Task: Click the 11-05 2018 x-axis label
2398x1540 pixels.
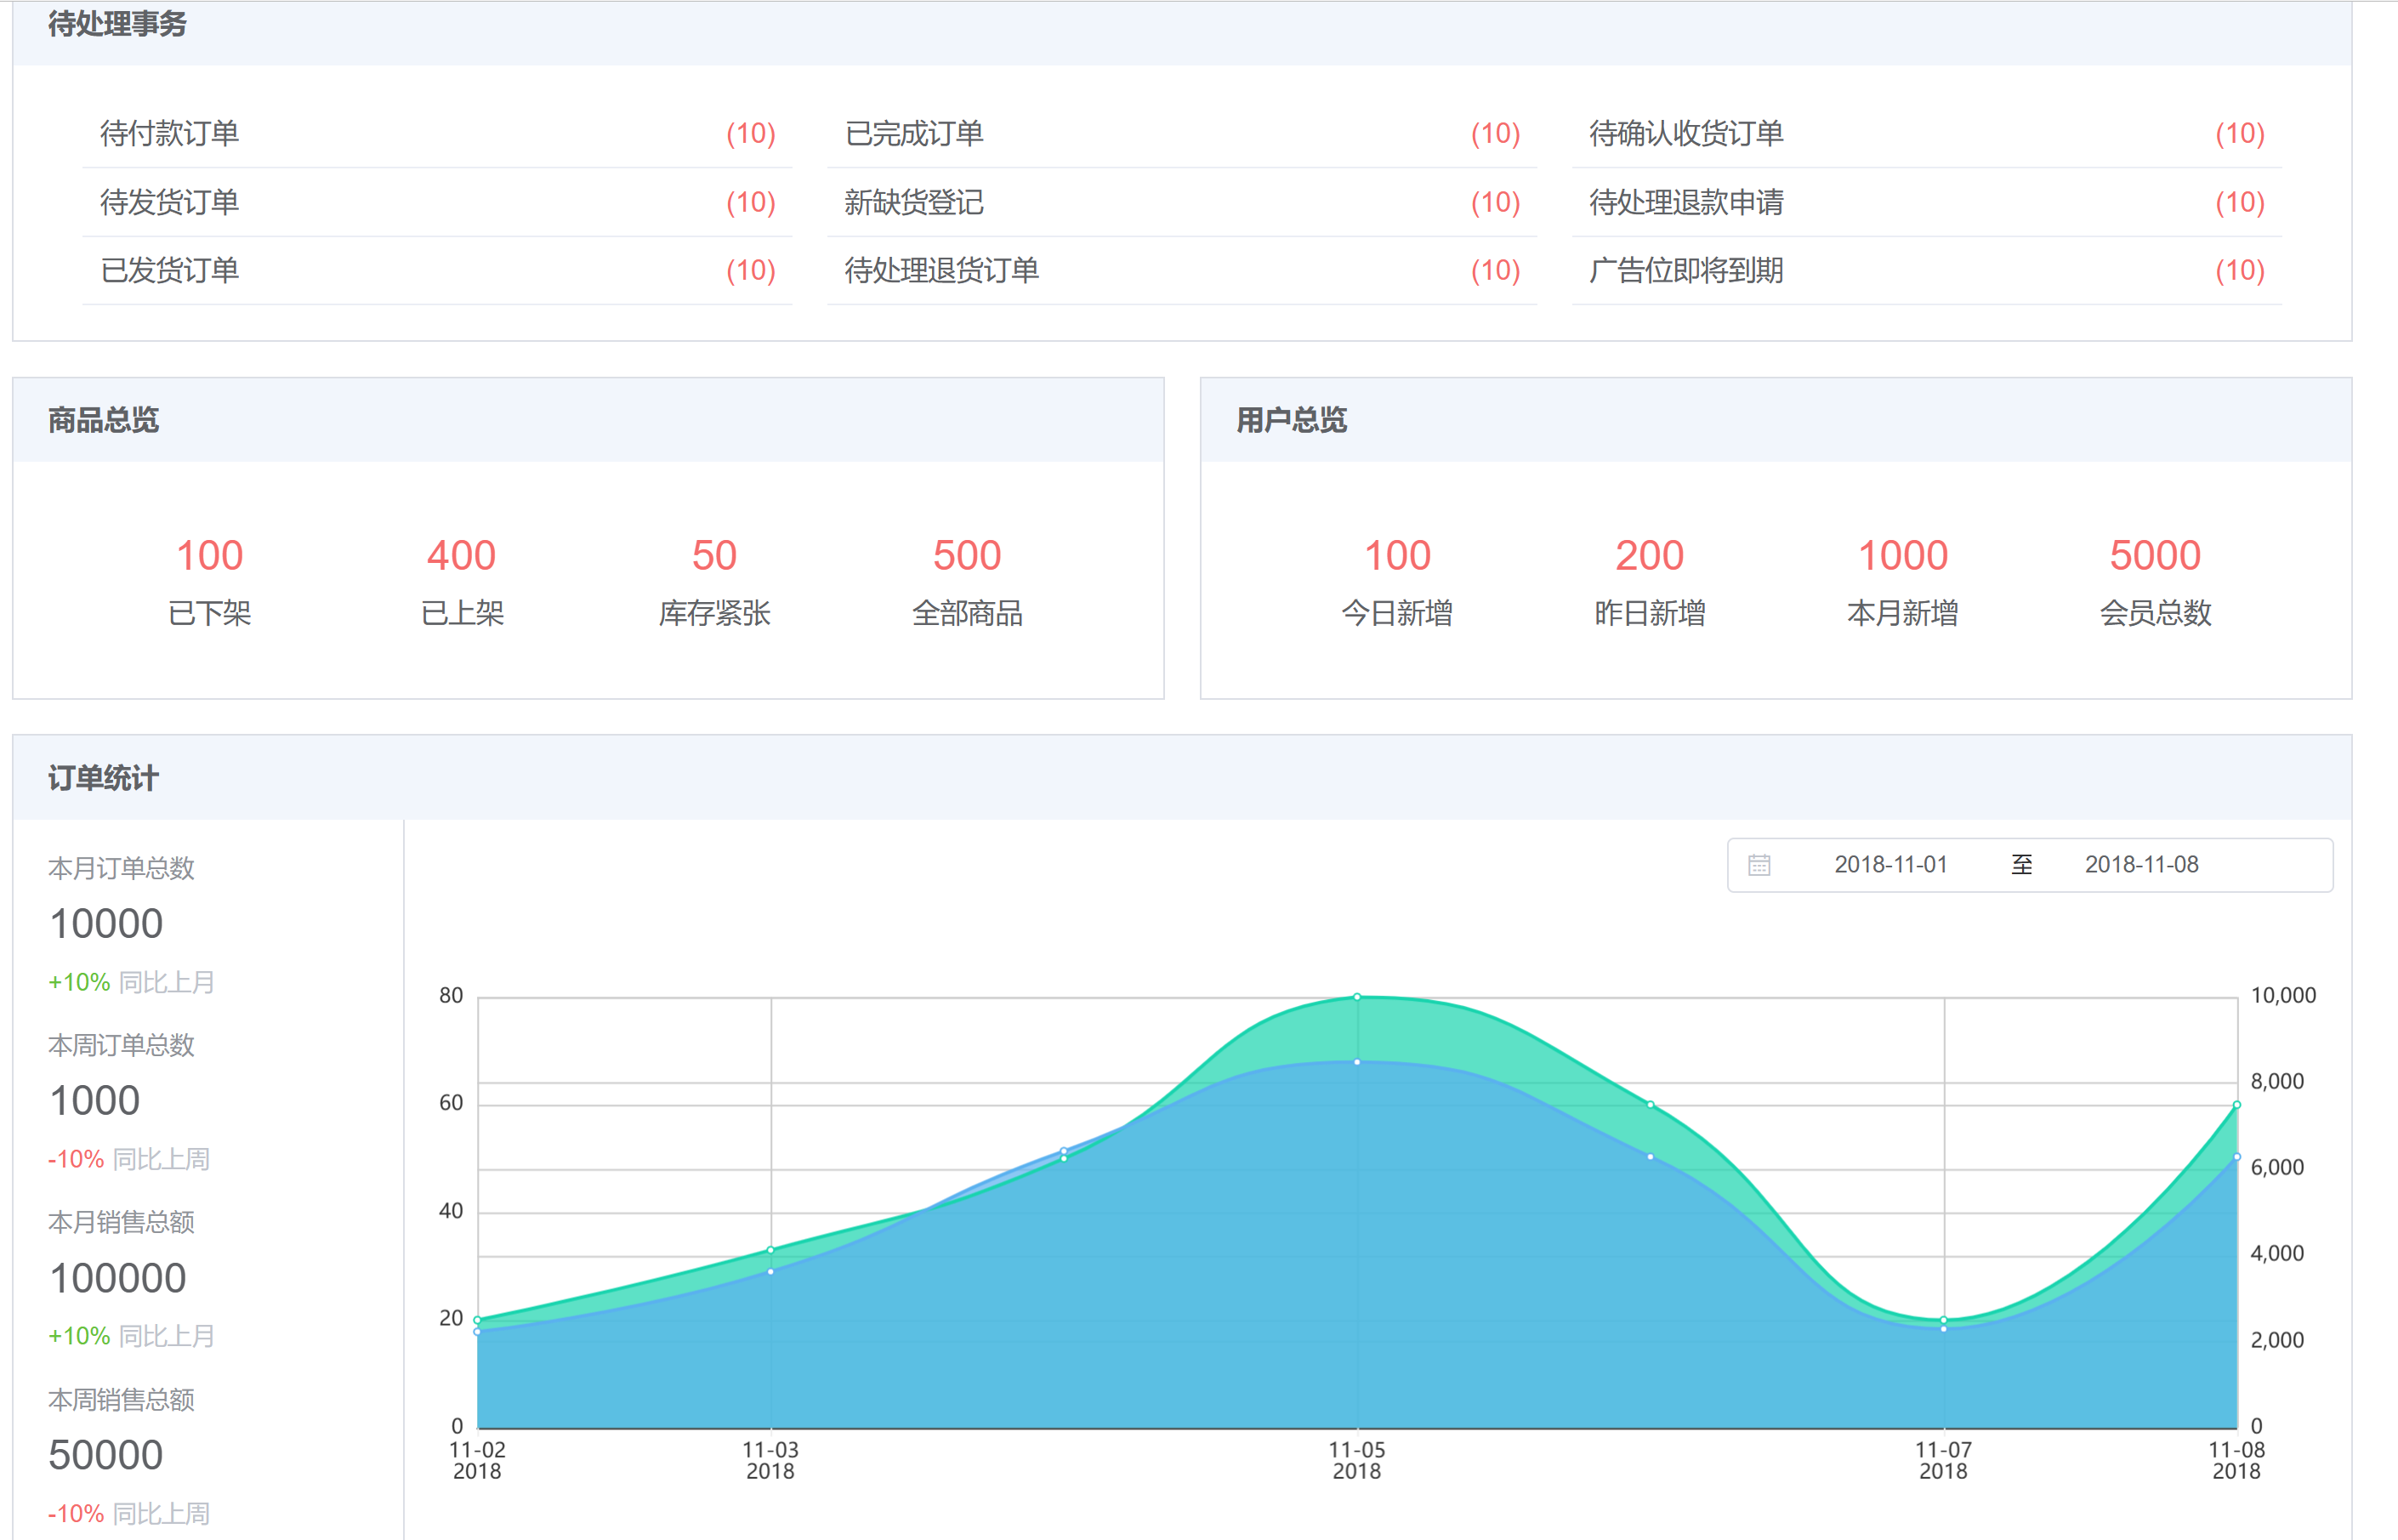Action: [x=1357, y=1461]
